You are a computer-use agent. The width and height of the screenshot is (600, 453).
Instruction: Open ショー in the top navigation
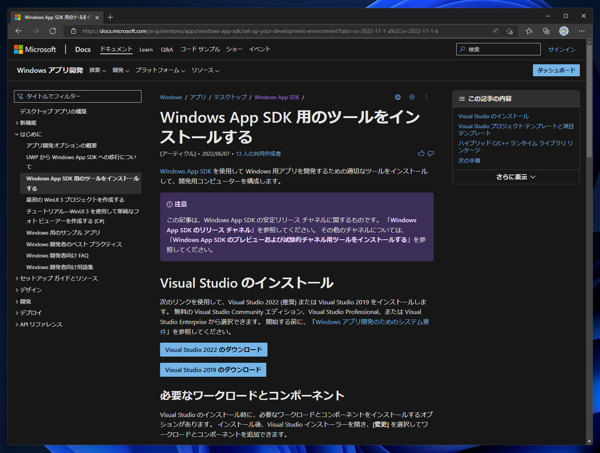(234, 49)
